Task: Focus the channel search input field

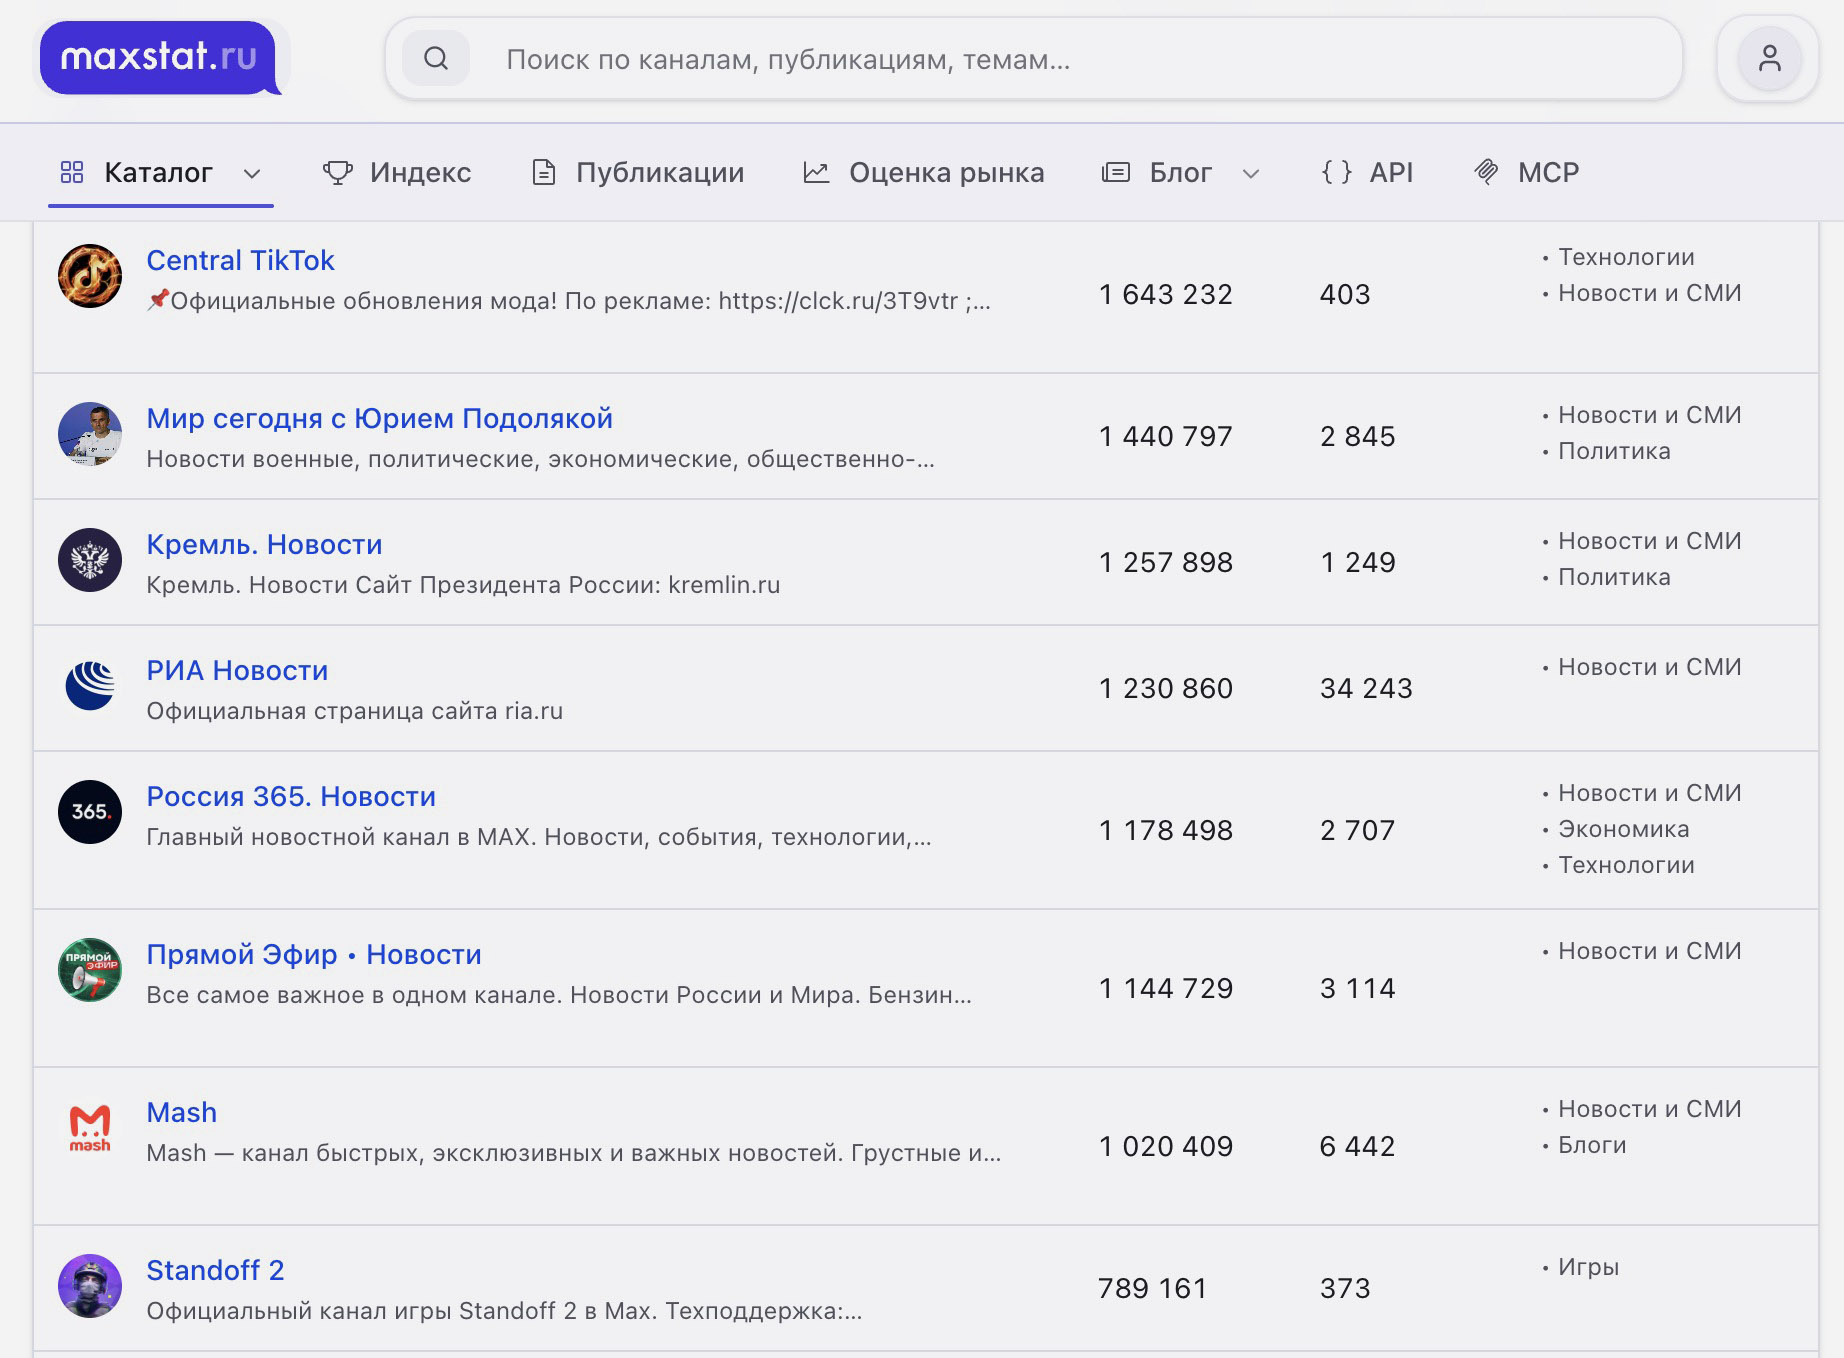Action: [x=1034, y=58]
